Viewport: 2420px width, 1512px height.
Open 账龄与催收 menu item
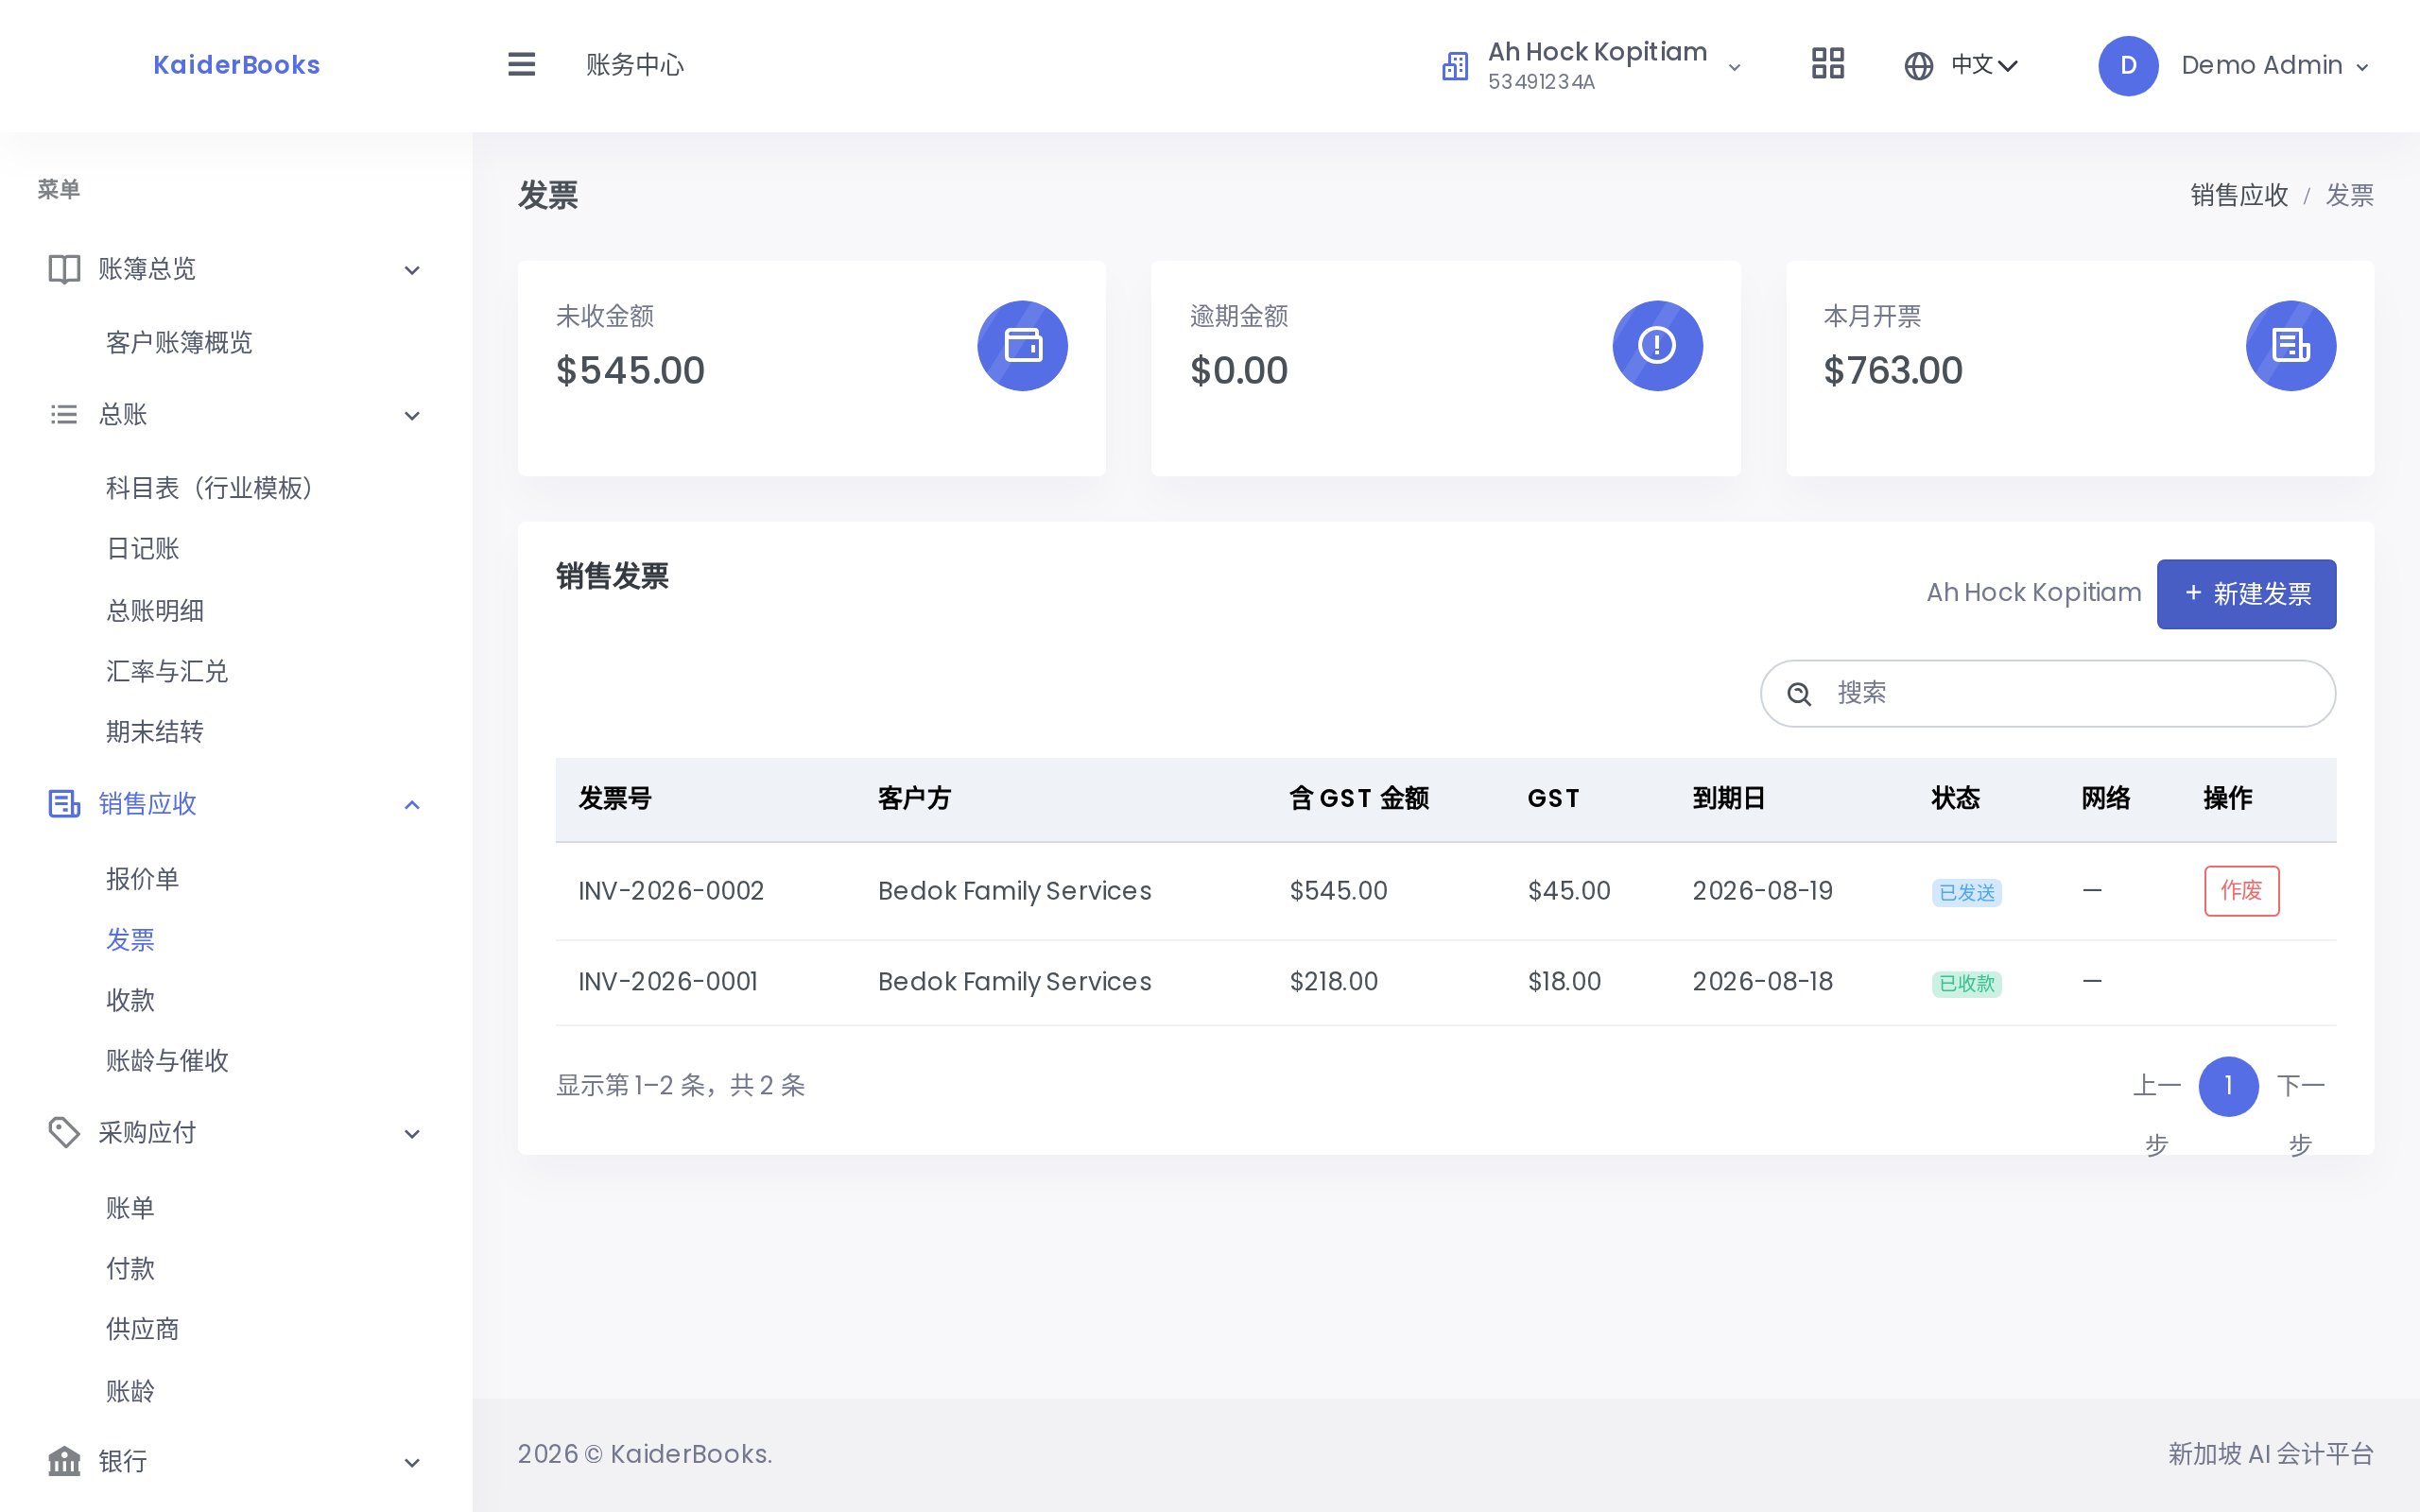click(167, 1061)
